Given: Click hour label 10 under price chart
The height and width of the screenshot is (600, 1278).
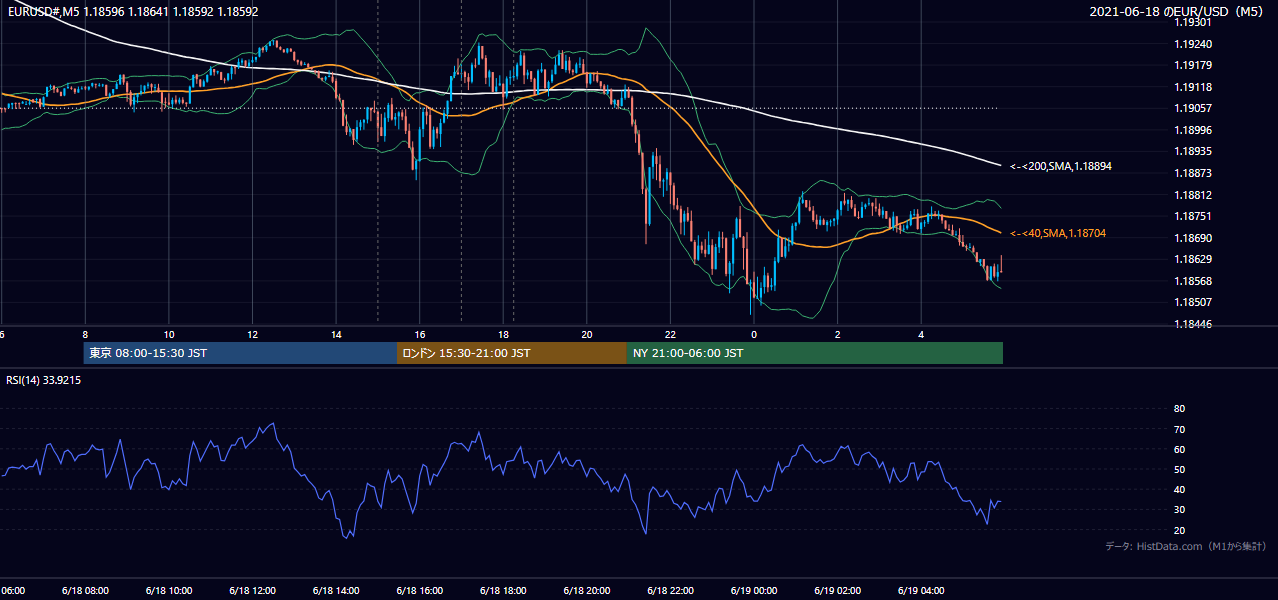Looking at the screenshot, I should pos(169,335).
